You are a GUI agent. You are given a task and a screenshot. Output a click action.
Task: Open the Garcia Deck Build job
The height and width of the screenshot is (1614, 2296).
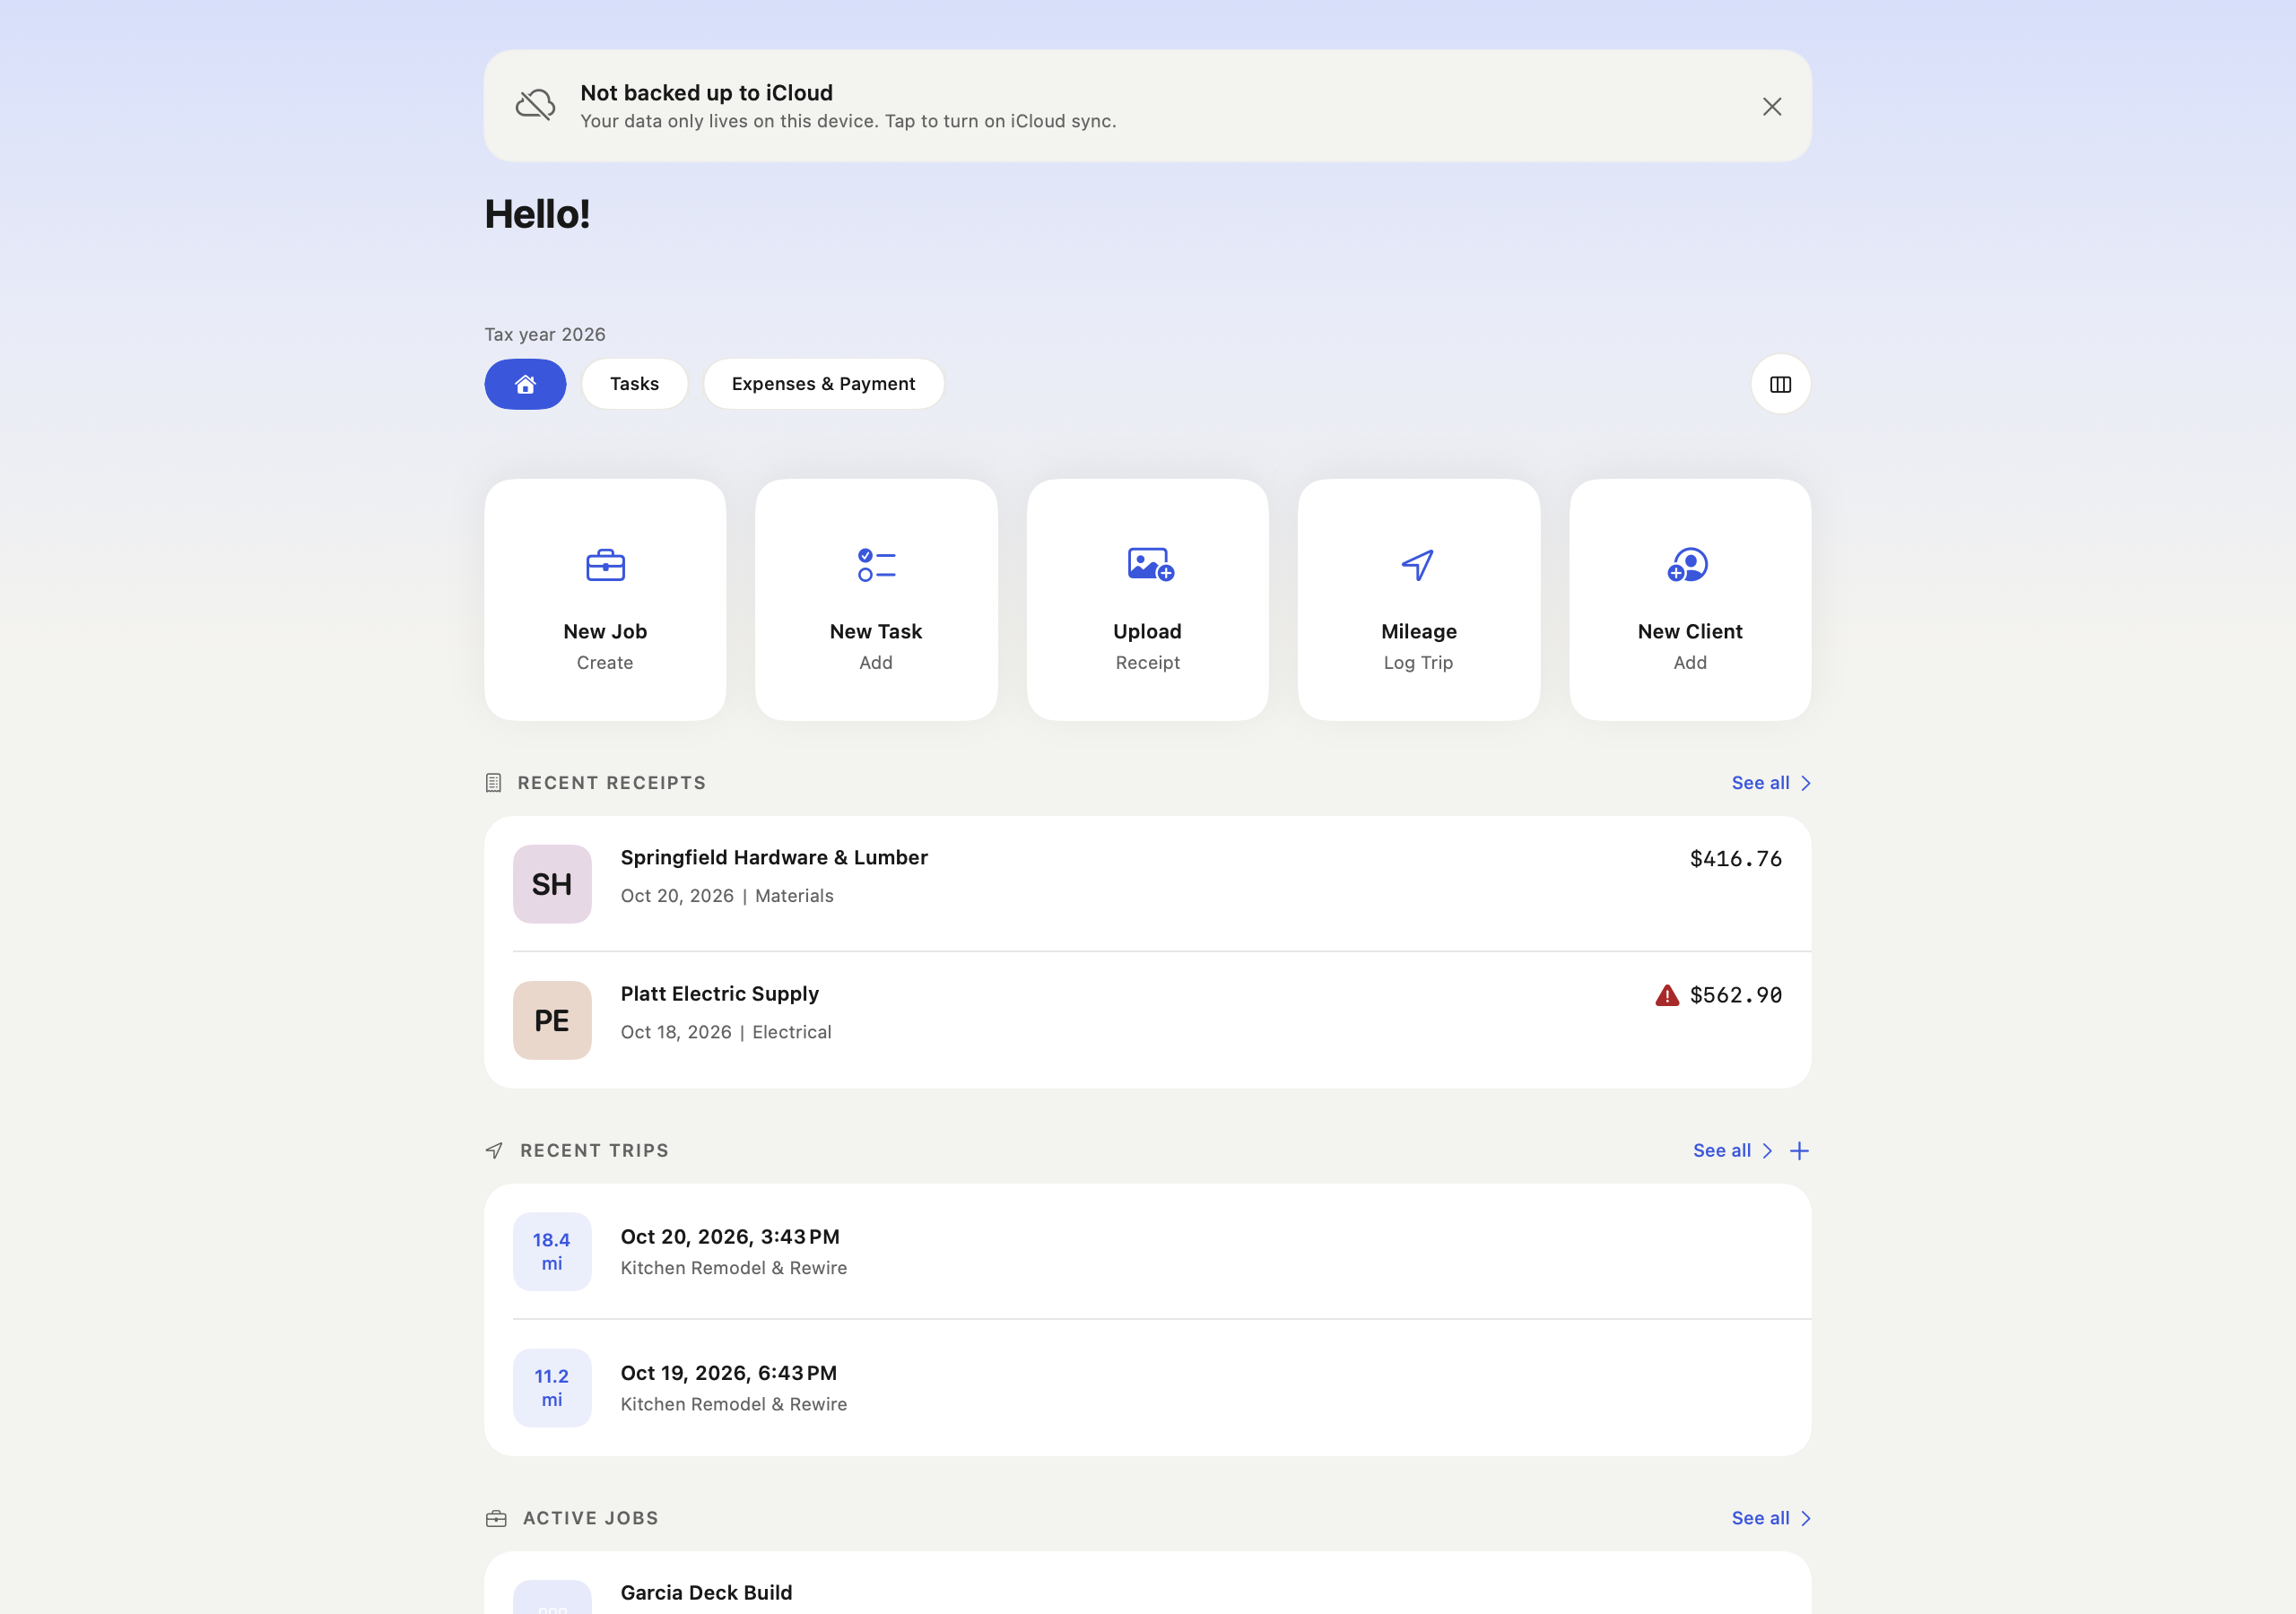pos(1147,1583)
